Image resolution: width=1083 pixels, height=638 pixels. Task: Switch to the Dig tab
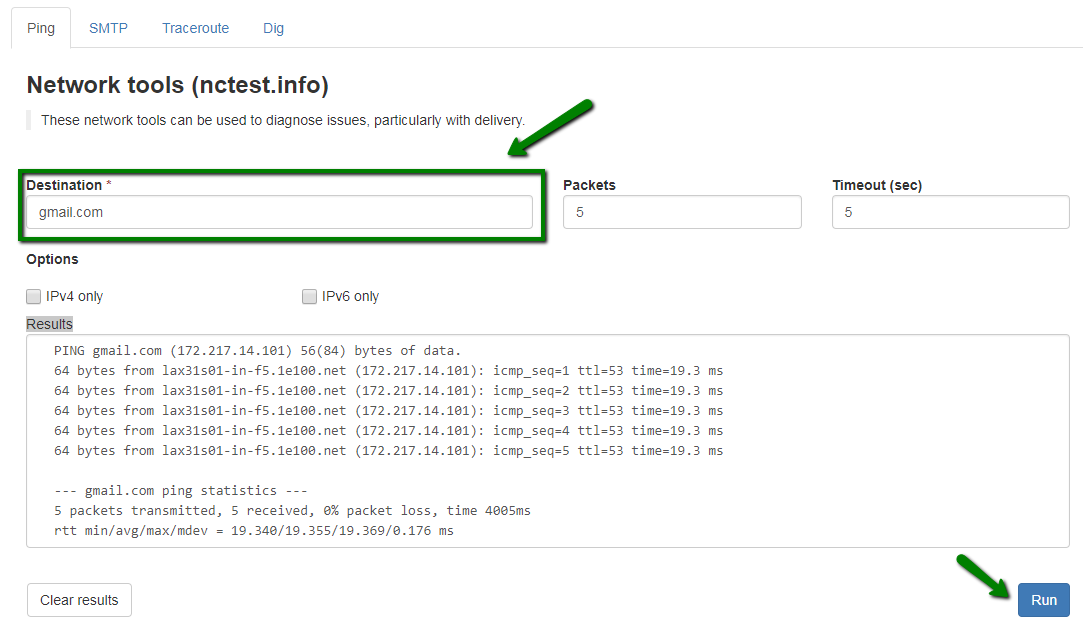click(274, 28)
